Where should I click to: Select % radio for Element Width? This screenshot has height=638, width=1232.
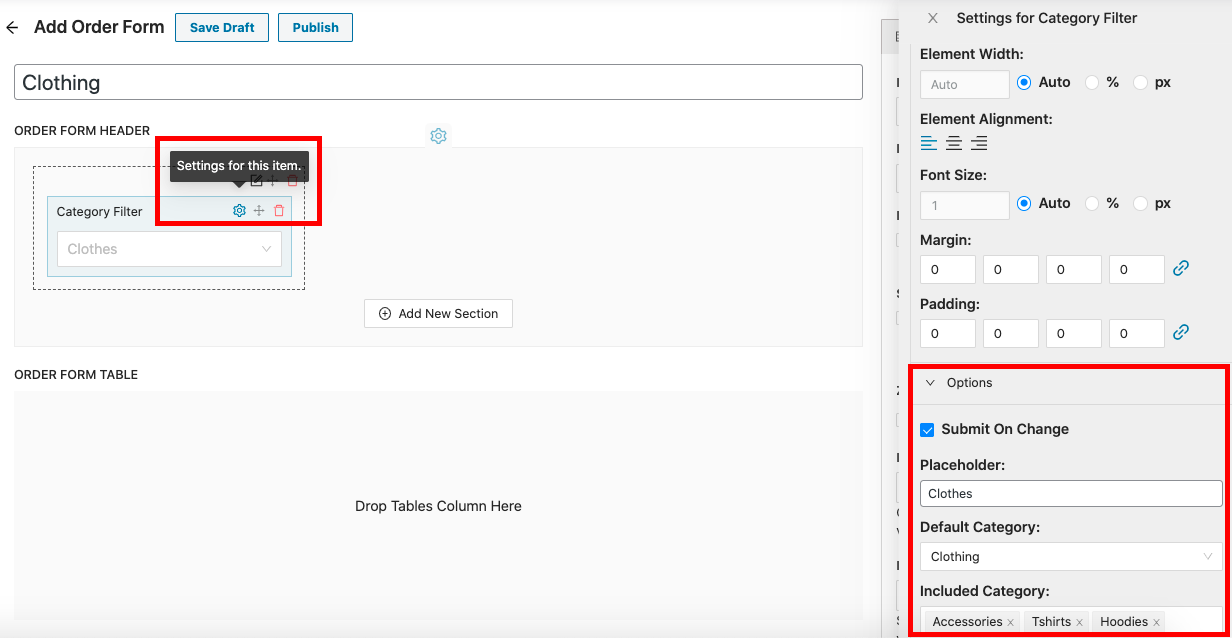[x=1092, y=83]
